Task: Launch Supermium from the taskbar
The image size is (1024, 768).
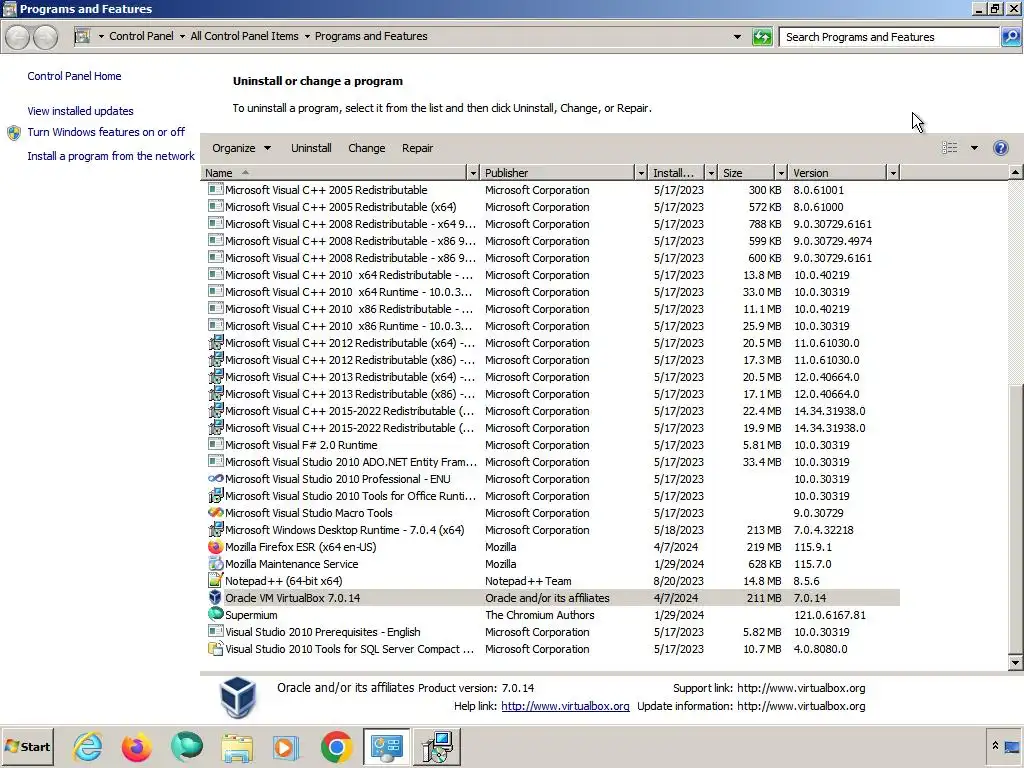Action: click(x=187, y=747)
